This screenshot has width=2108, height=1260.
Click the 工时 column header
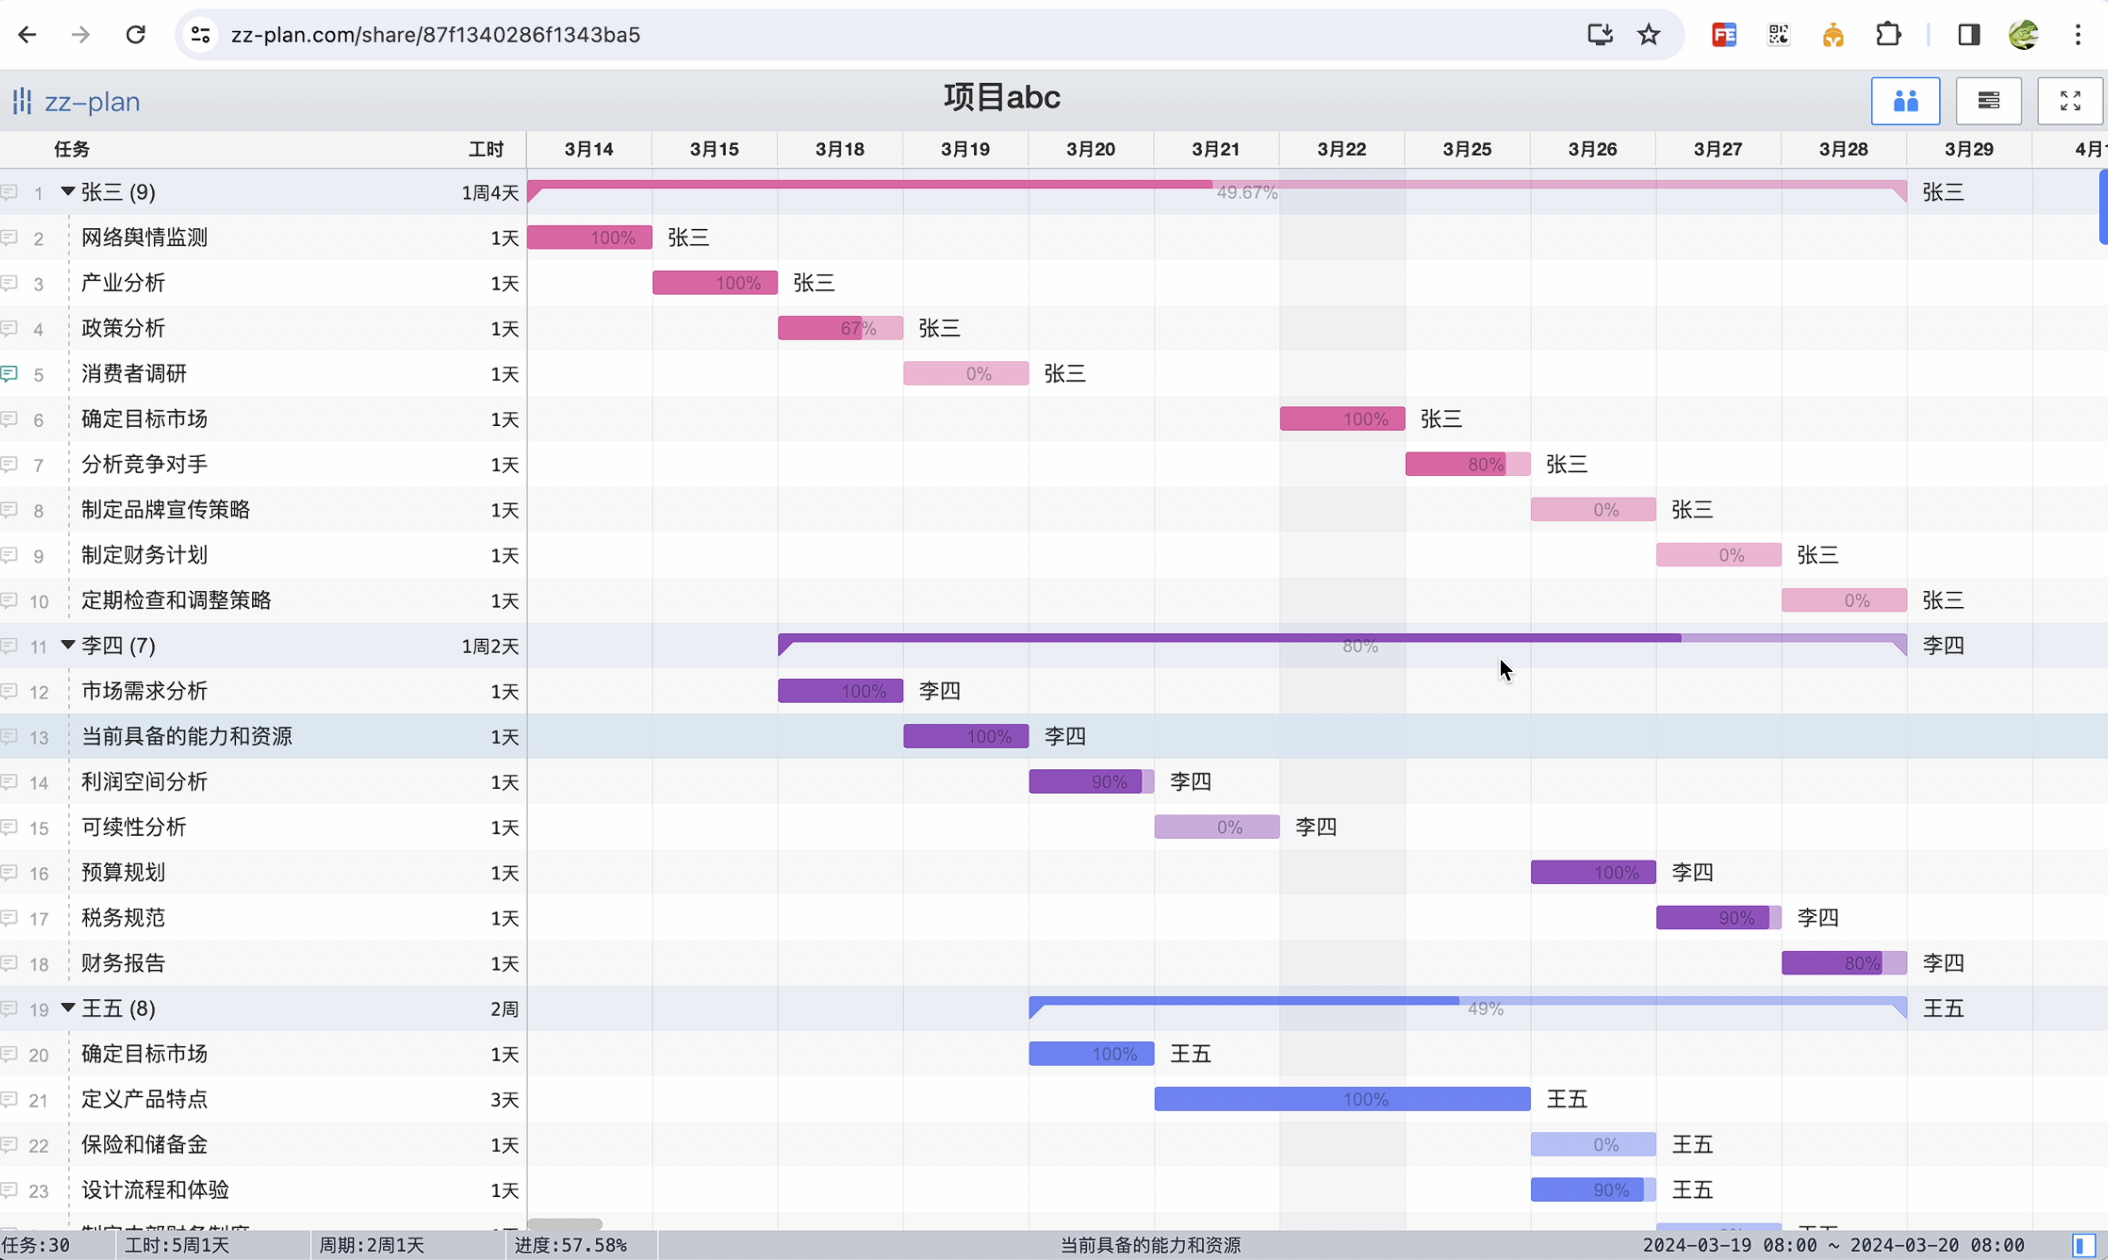[x=486, y=148]
